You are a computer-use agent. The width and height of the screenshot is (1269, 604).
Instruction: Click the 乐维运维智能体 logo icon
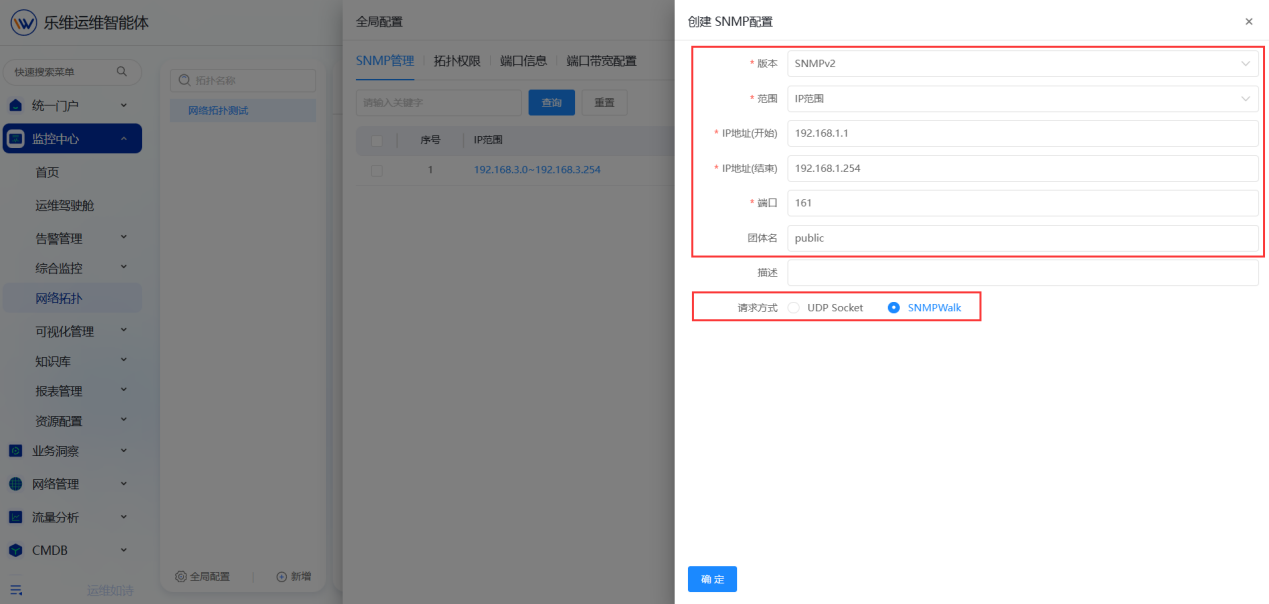[24, 22]
